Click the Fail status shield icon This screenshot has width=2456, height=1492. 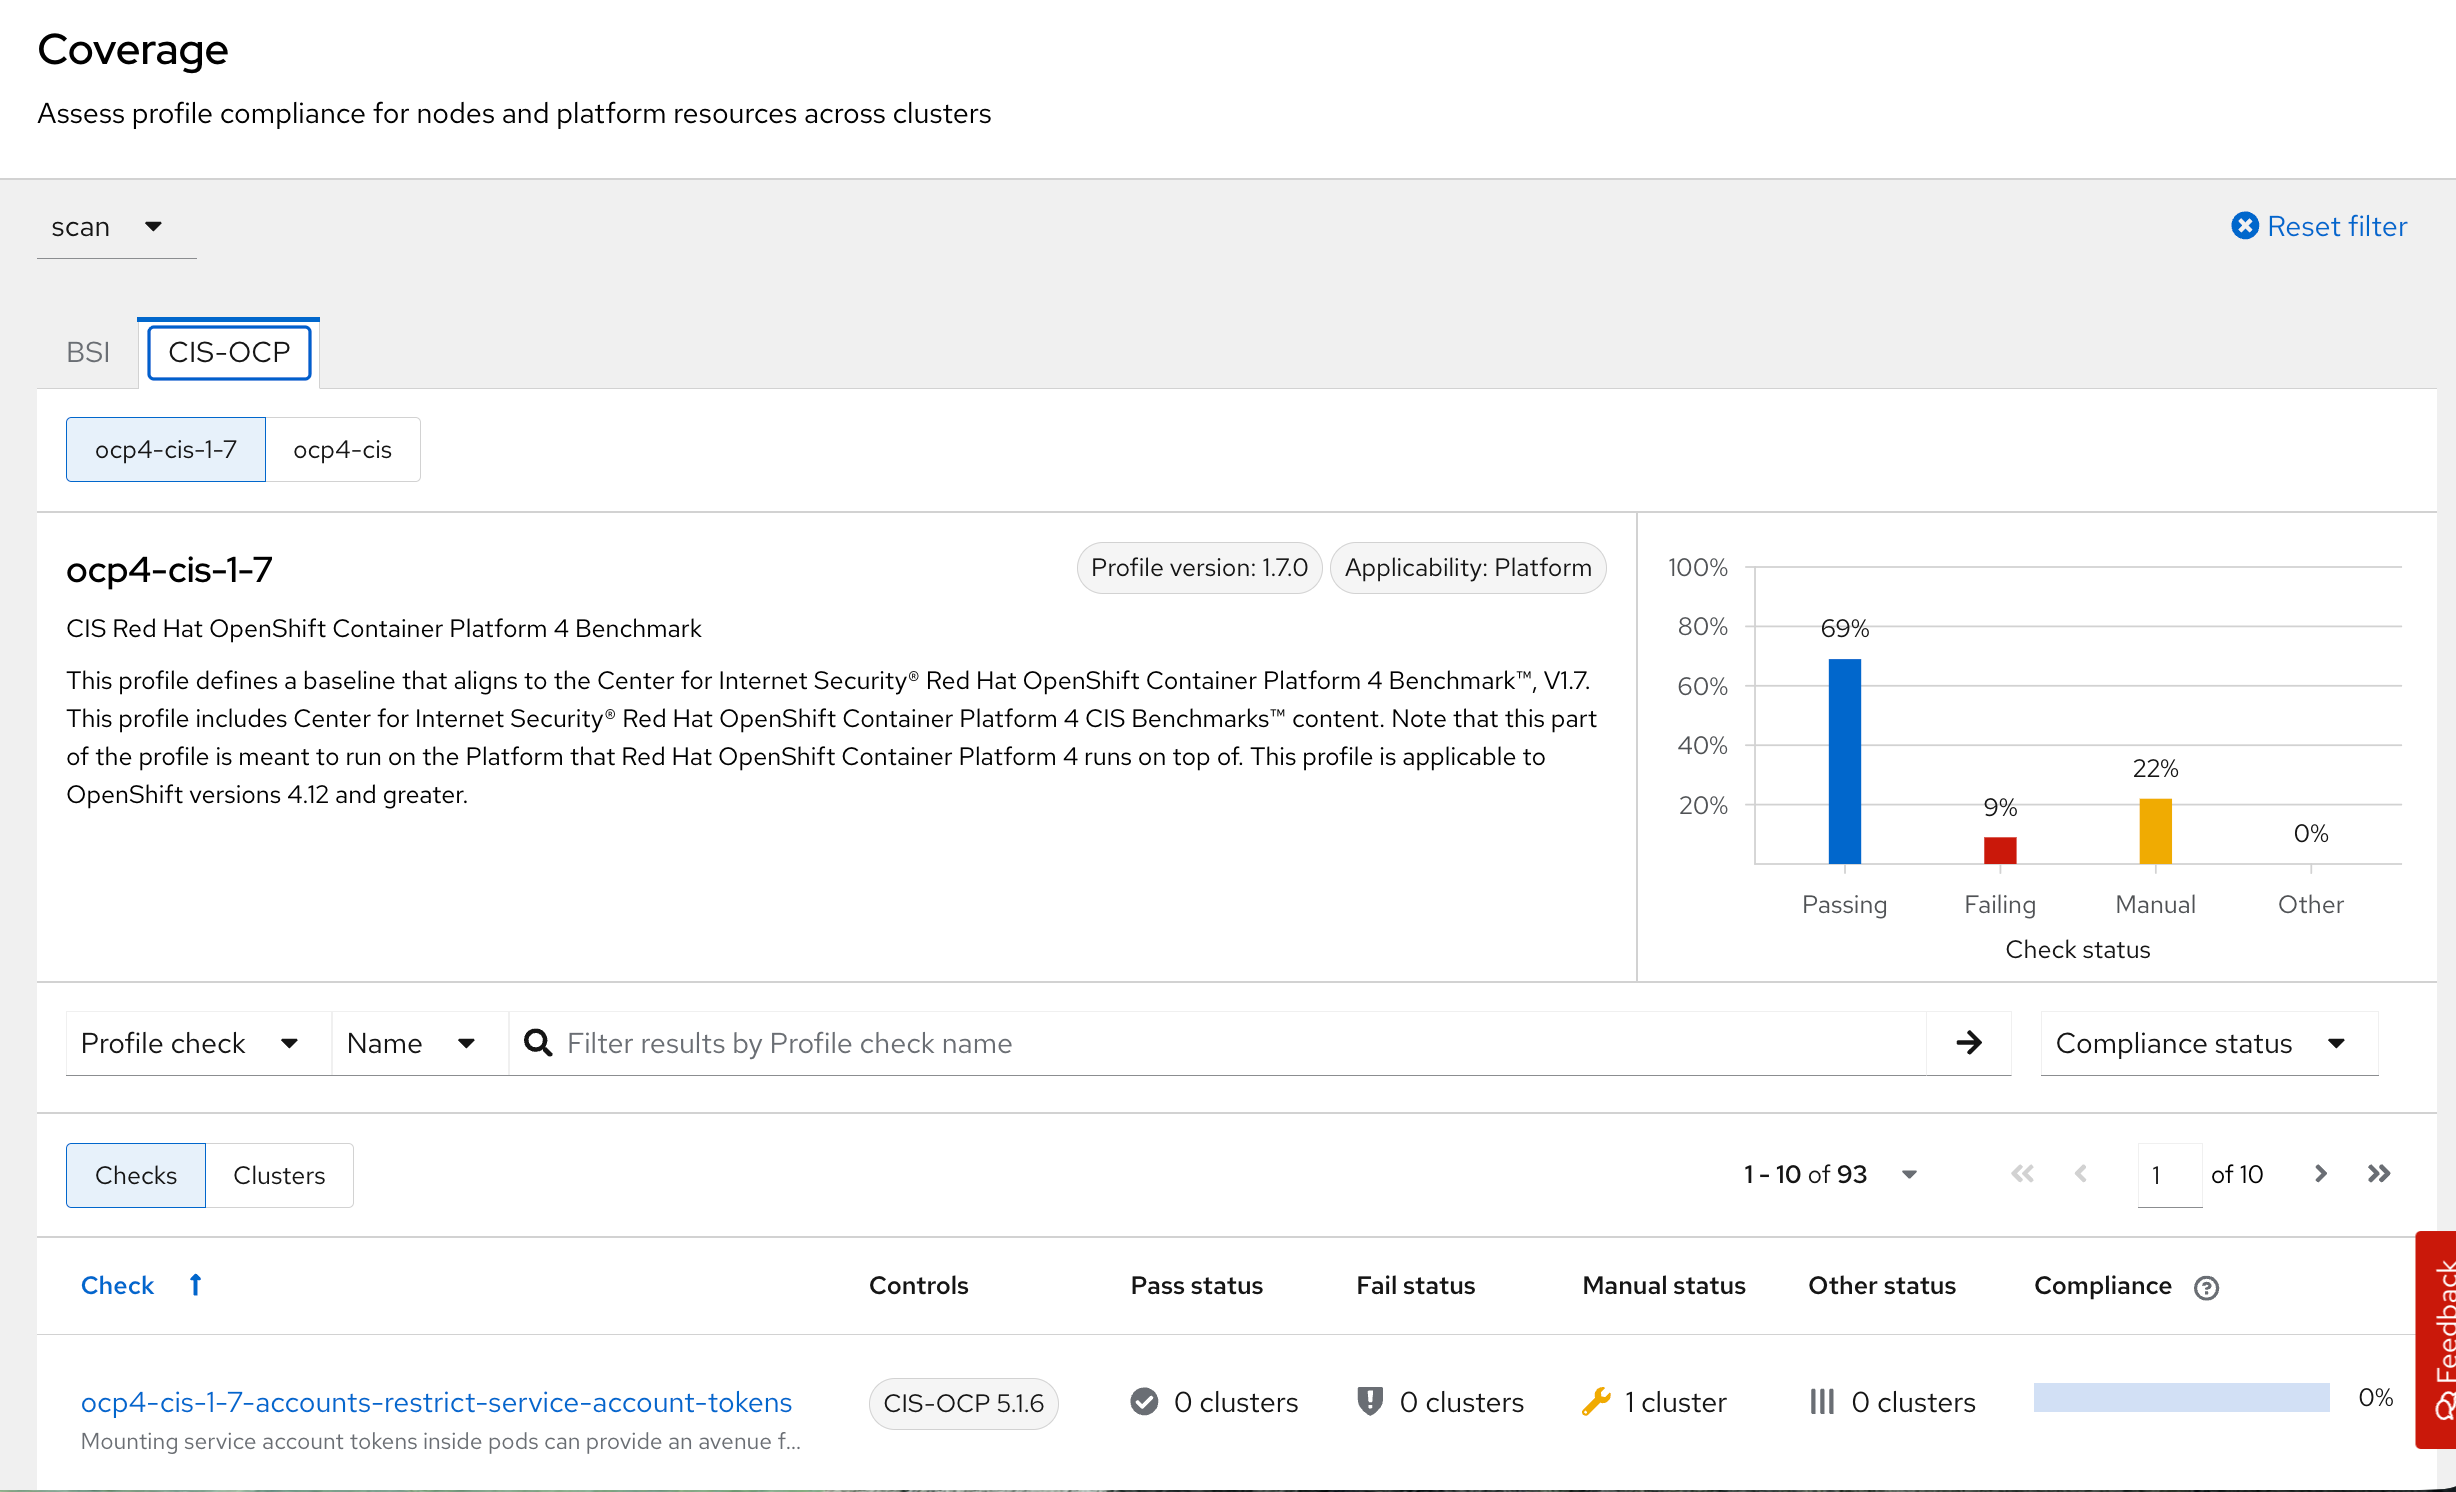click(1370, 1401)
